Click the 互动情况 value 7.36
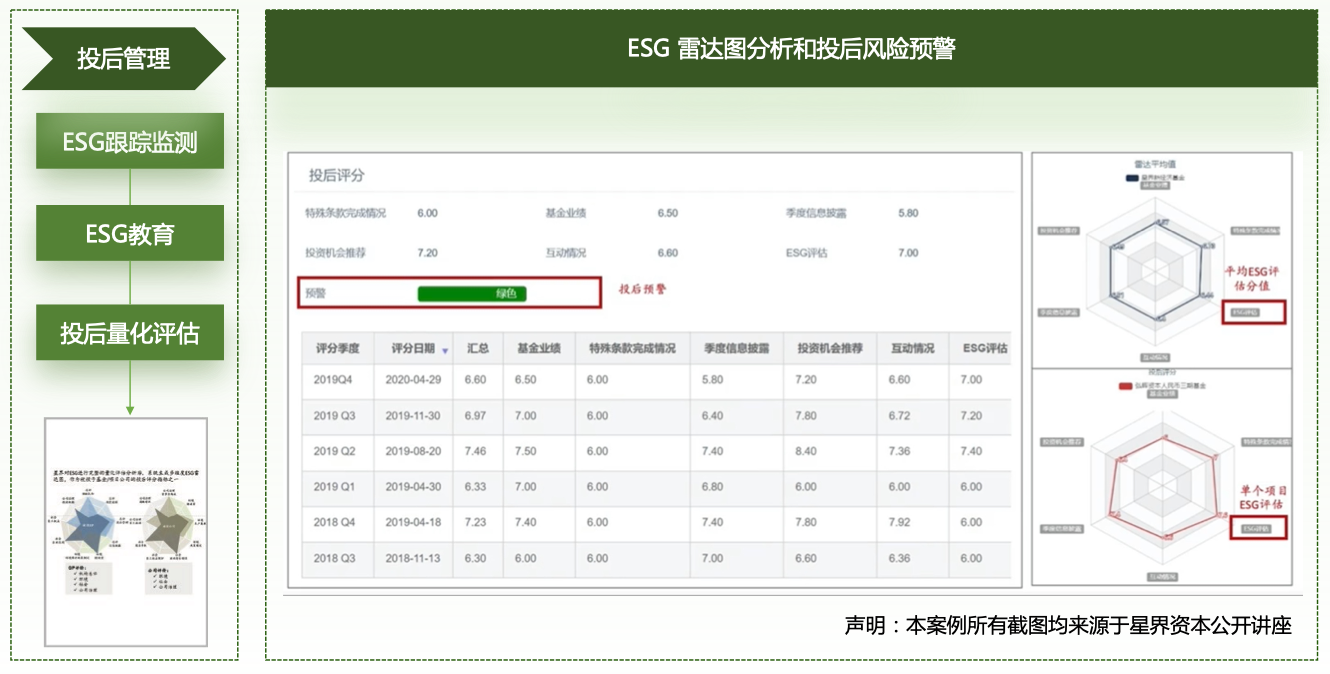 click(x=900, y=451)
